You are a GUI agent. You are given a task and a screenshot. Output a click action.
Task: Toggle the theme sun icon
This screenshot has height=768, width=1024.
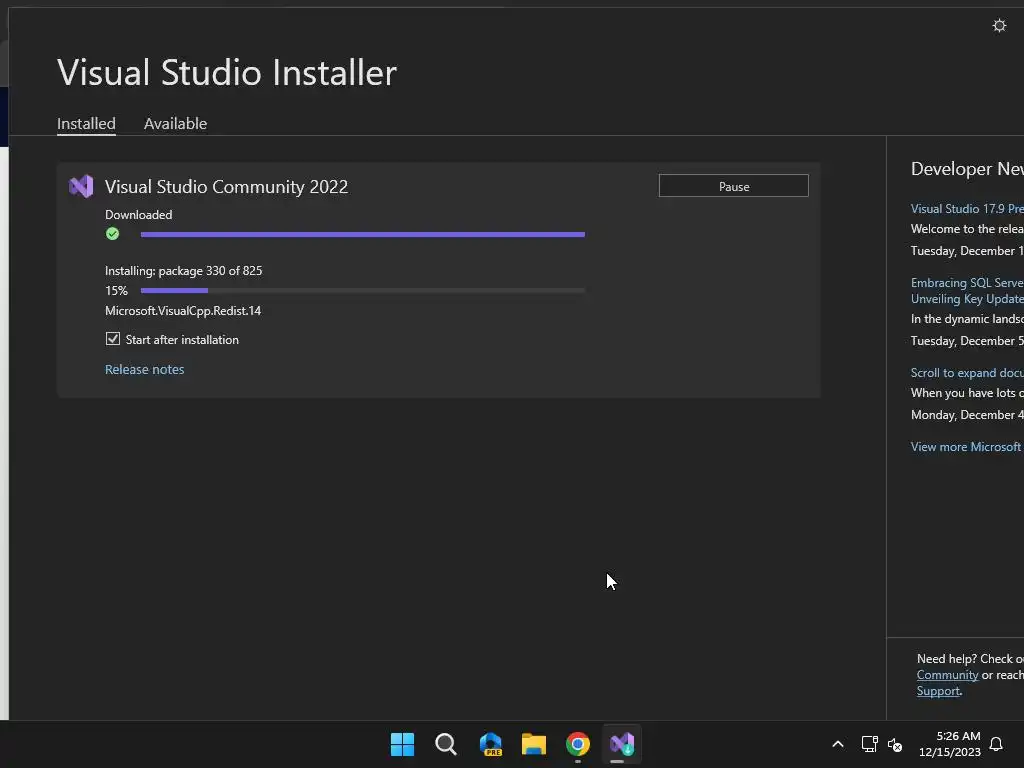tap(999, 25)
